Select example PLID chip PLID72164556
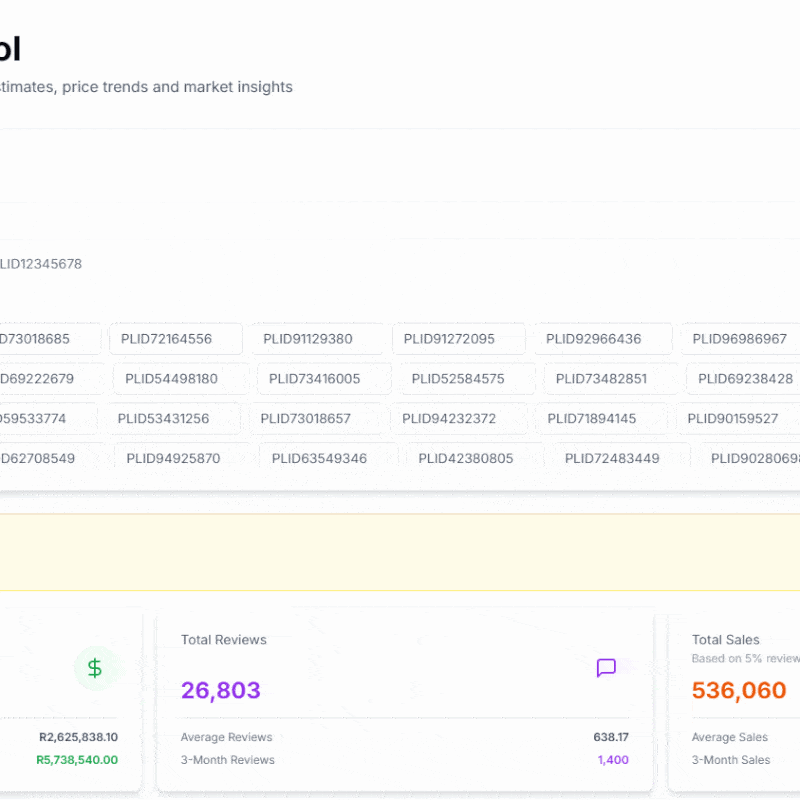This screenshot has height=800, width=800. pos(176,339)
